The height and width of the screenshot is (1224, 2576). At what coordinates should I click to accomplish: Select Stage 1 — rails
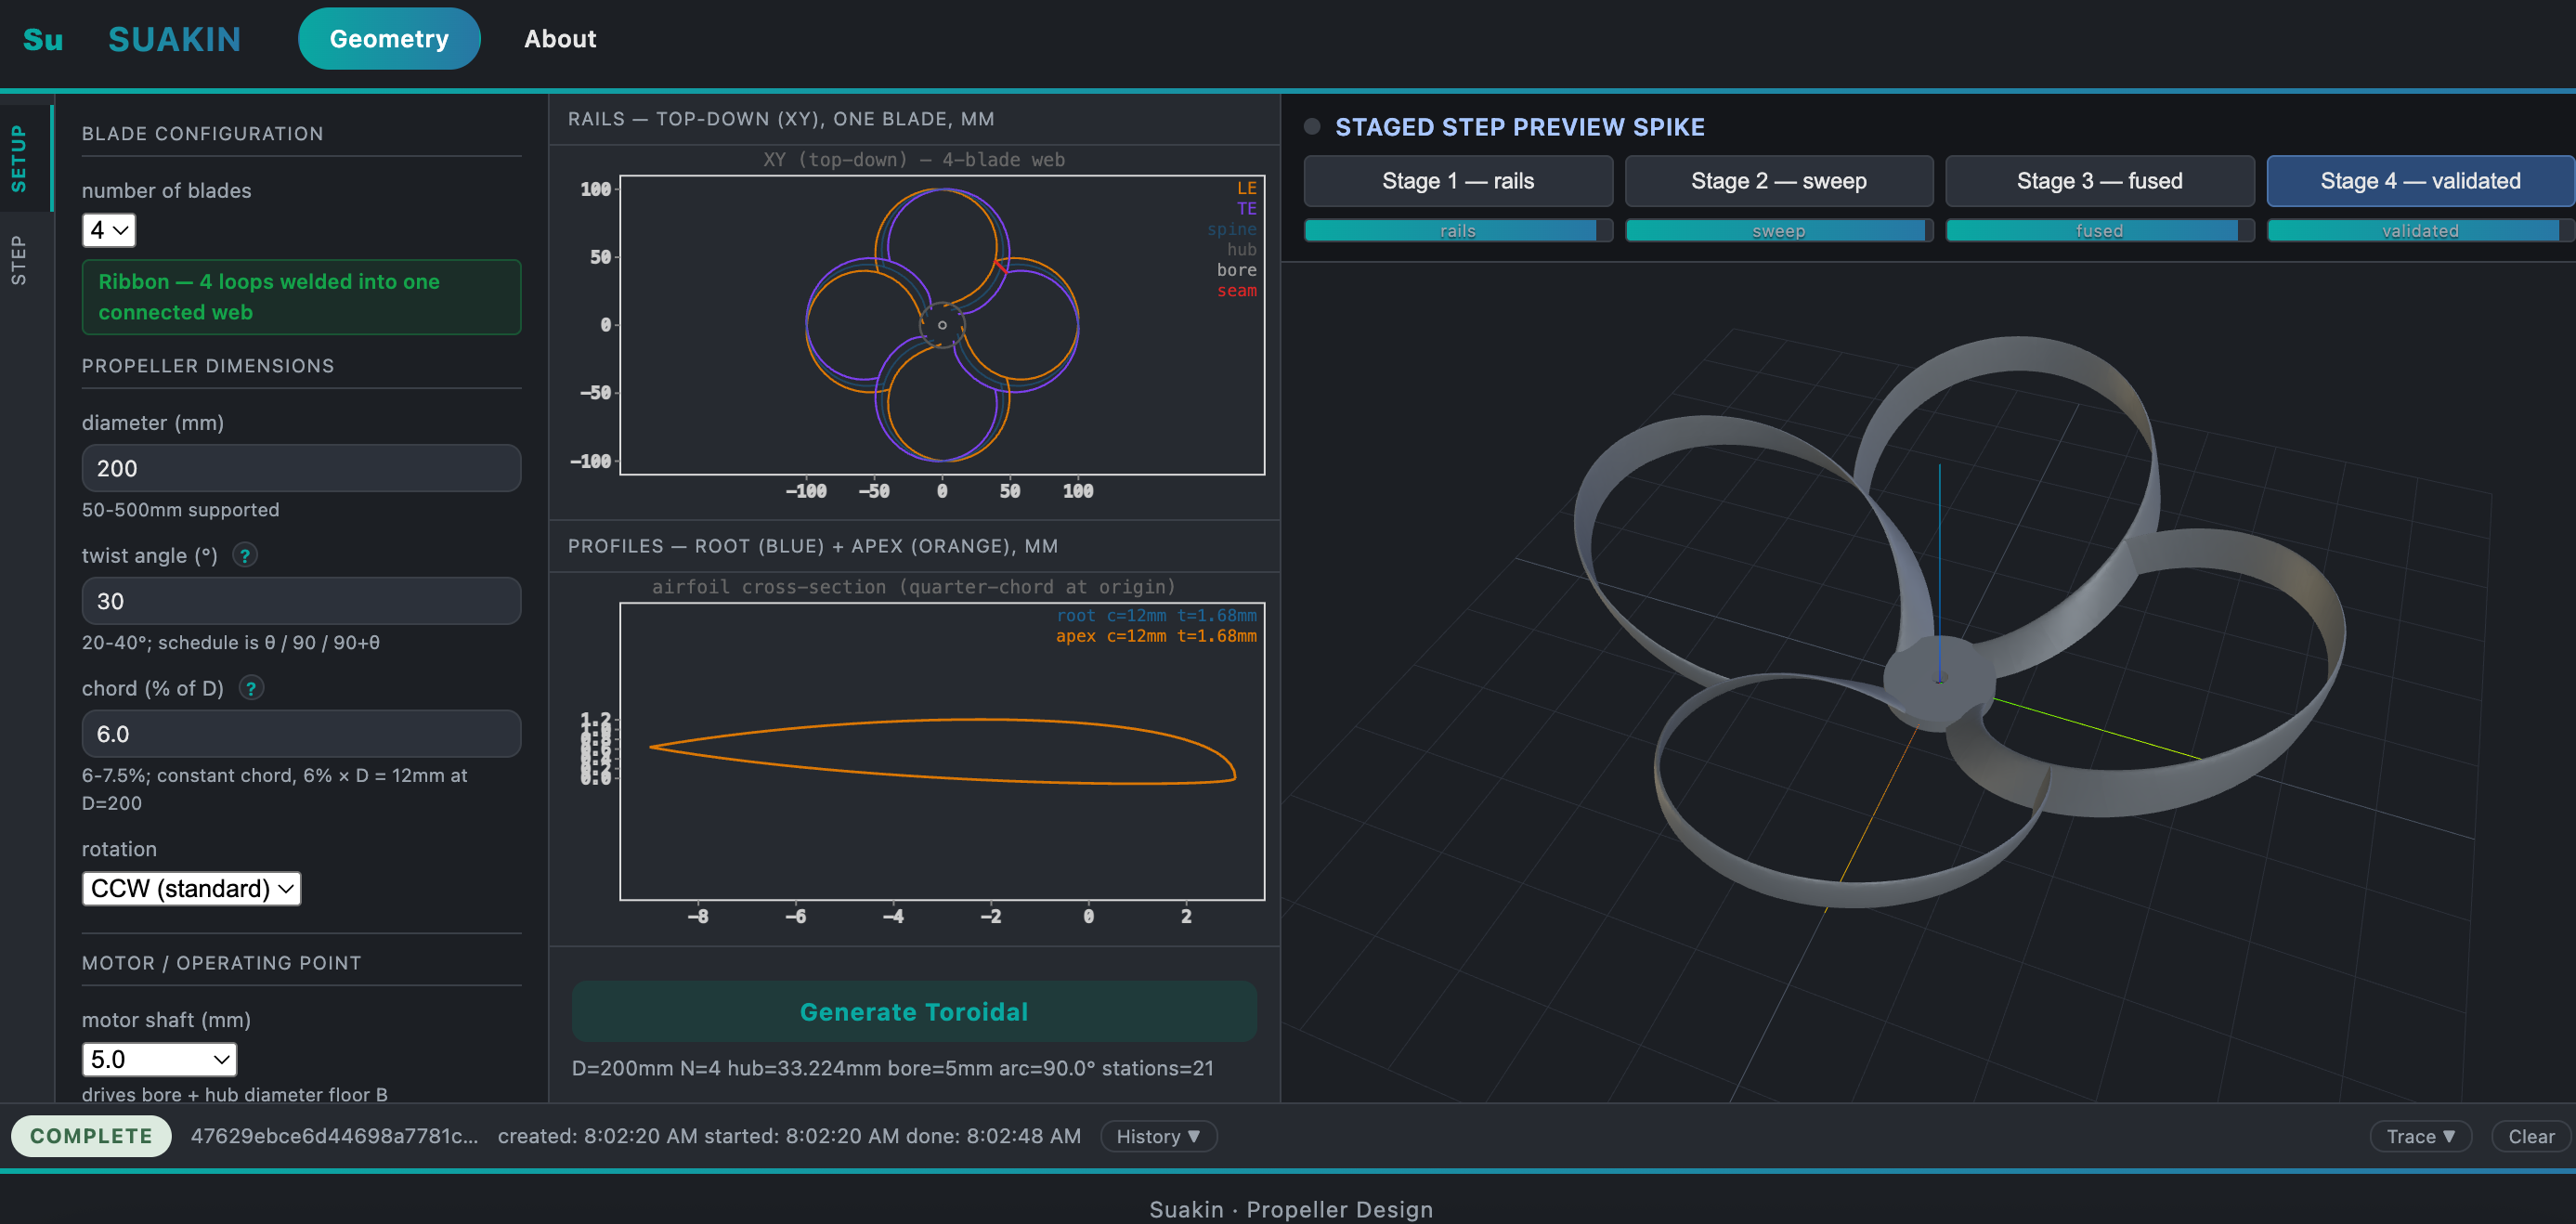[x=1458, y=181]
